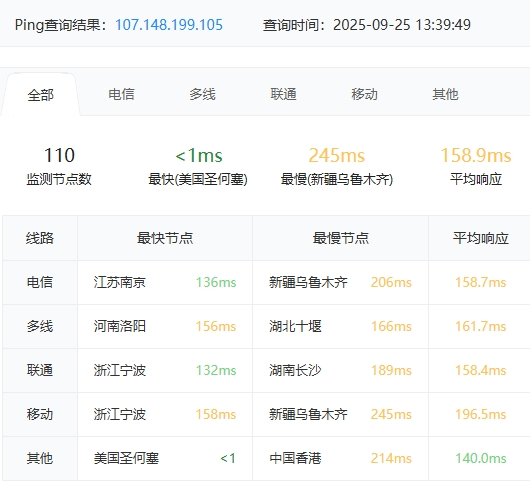Click the 245ms slowest node statistic
The width and height of the screenshot is (530, 491).
337,166
